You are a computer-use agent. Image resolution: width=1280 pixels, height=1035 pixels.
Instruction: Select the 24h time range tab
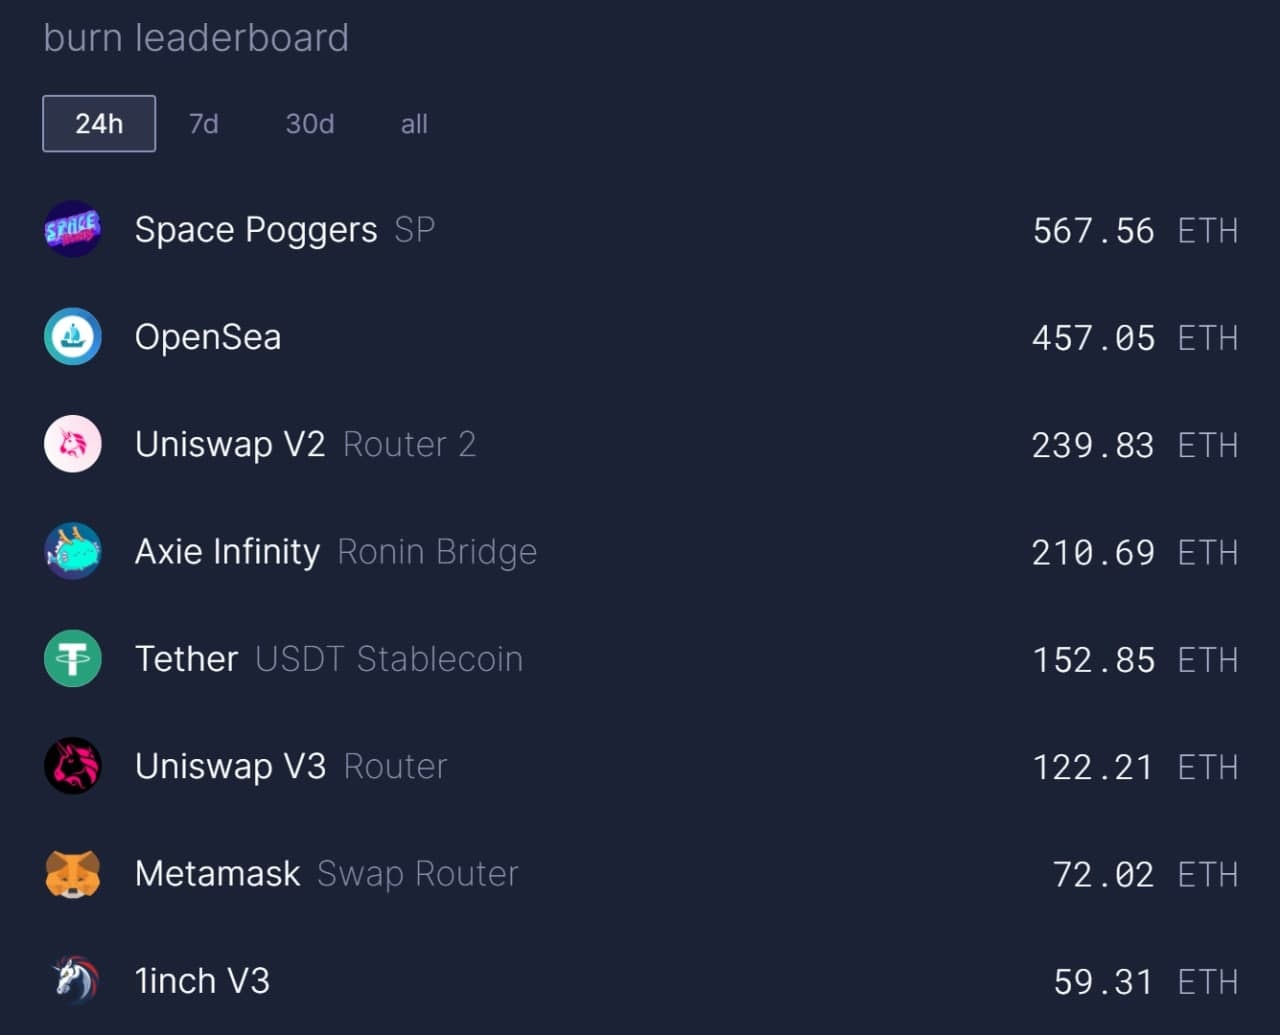[99, 124]
